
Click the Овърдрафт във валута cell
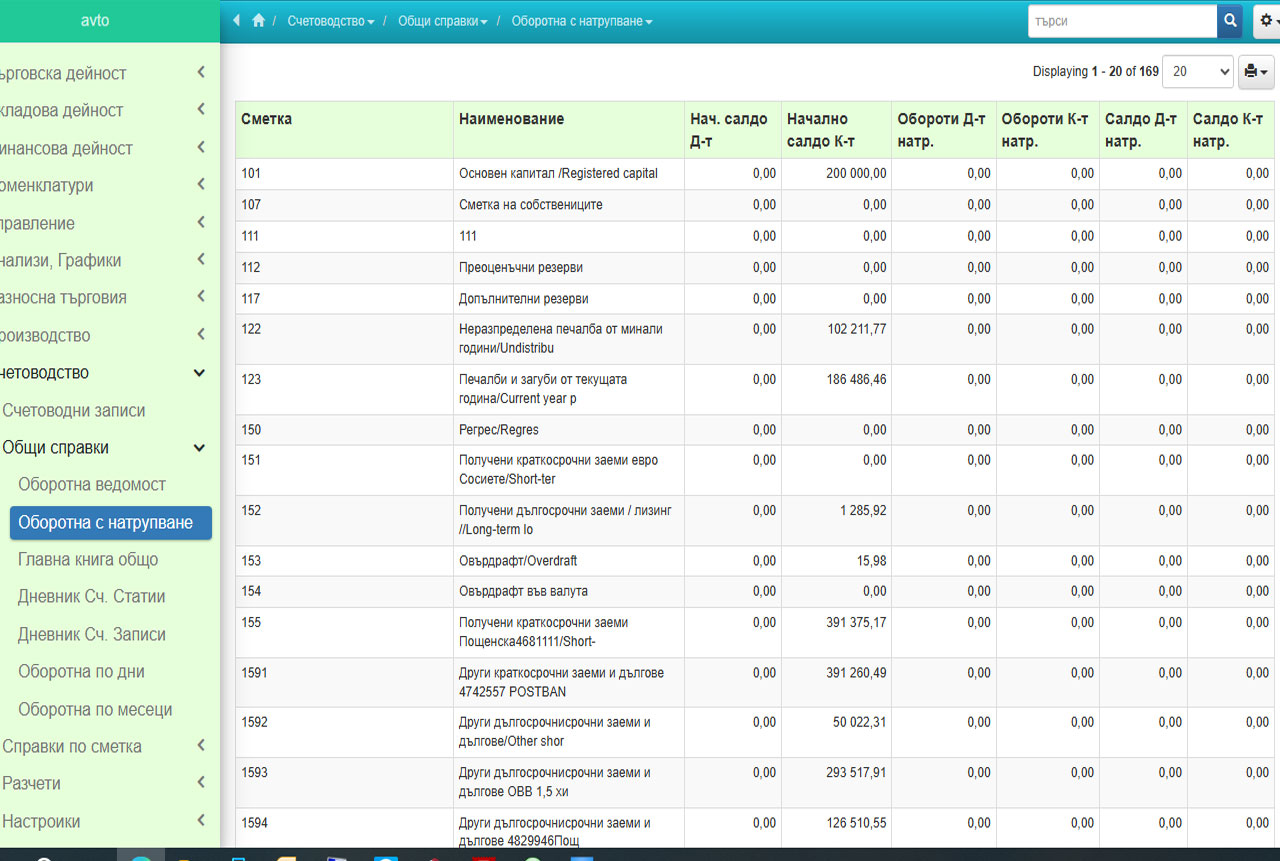568,592
